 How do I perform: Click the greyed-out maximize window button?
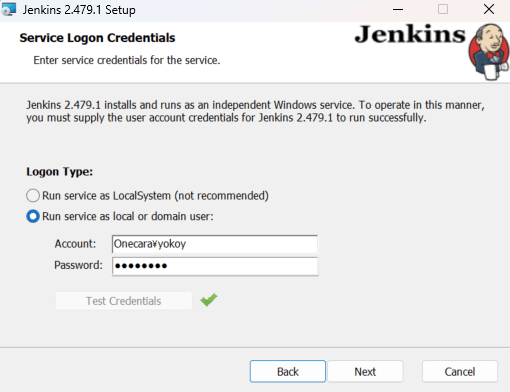[x=443, y=9]
